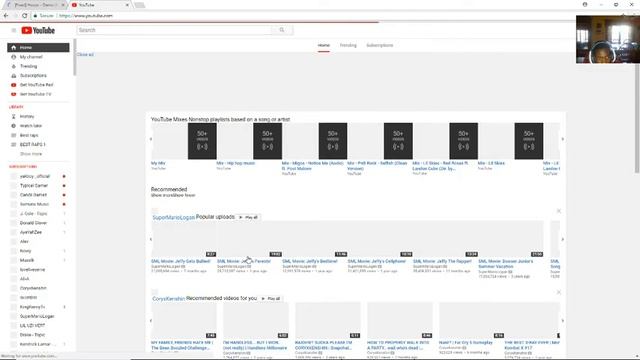Play all SuperMarioLogan popular uploads
The height and width of the screenshot is (360, 640).
coord(248,218)
